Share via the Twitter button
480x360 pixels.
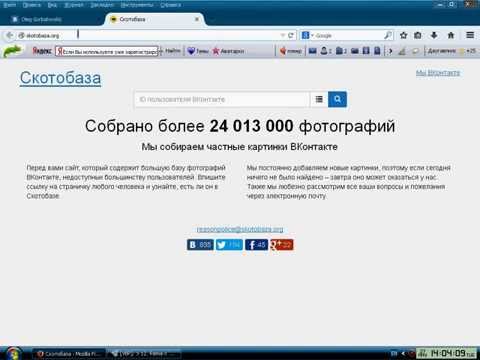point(229,245)
